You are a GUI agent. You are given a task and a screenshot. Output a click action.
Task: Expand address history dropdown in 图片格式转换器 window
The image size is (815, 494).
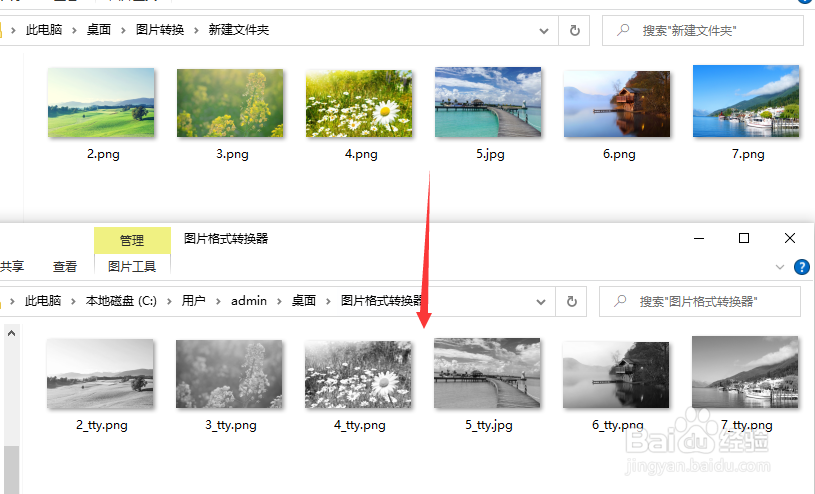tap(541, 302)
